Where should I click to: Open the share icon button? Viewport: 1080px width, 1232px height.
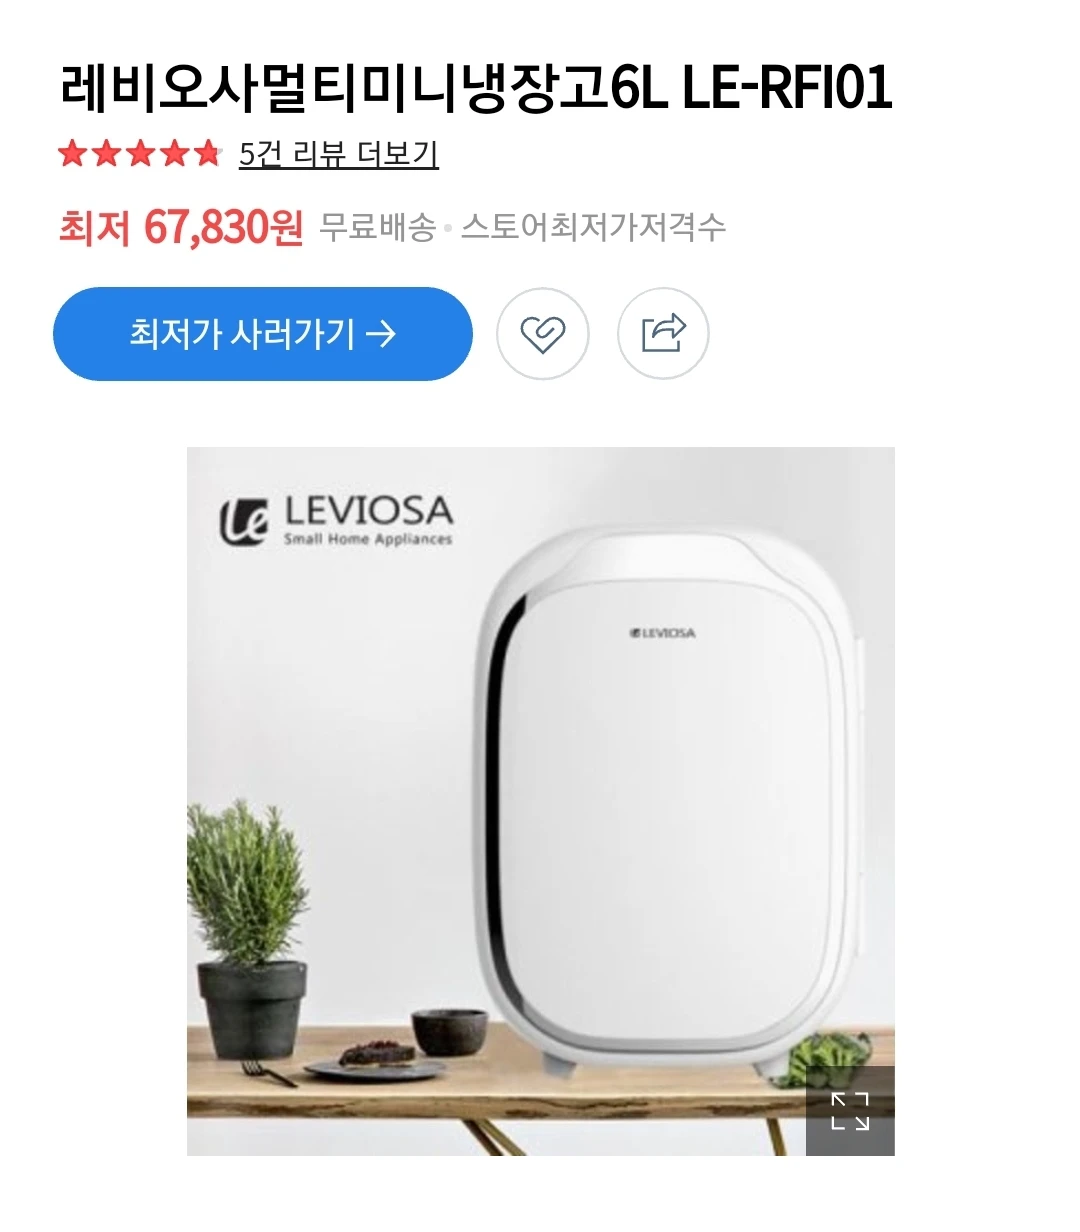663,334
